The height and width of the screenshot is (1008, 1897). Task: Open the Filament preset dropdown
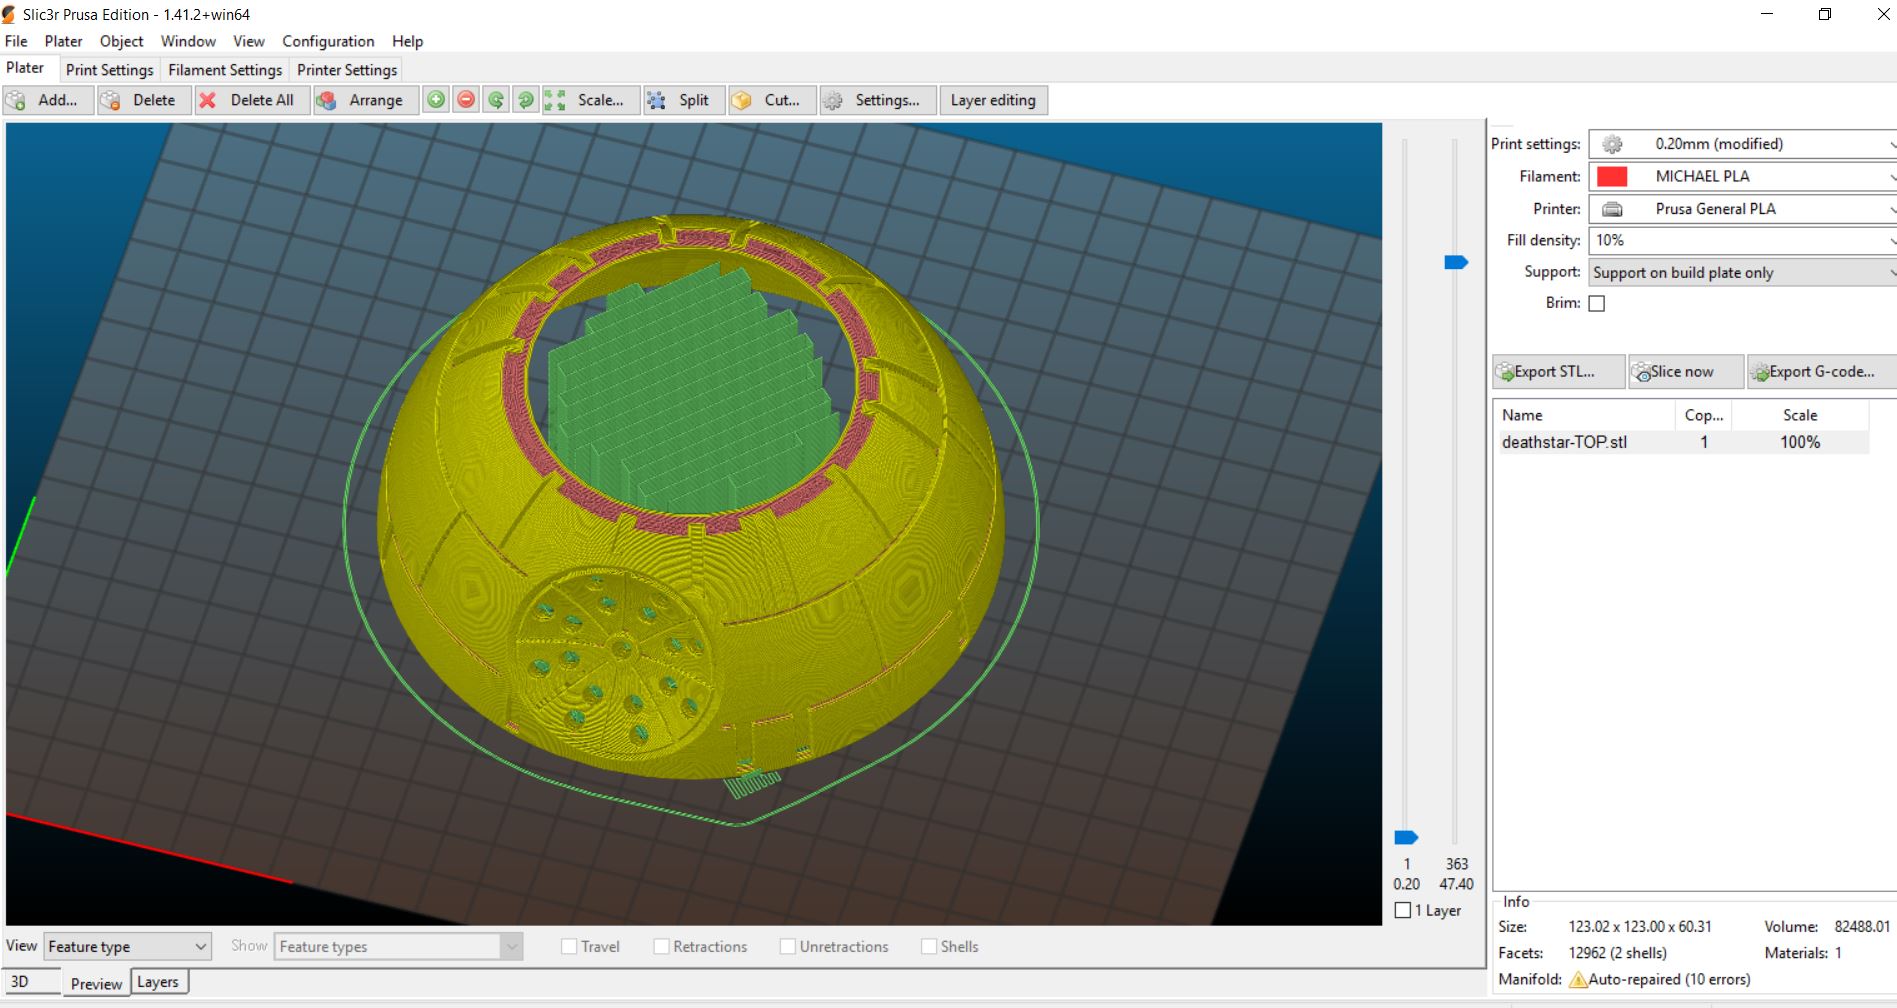(x=1742, y=176)
